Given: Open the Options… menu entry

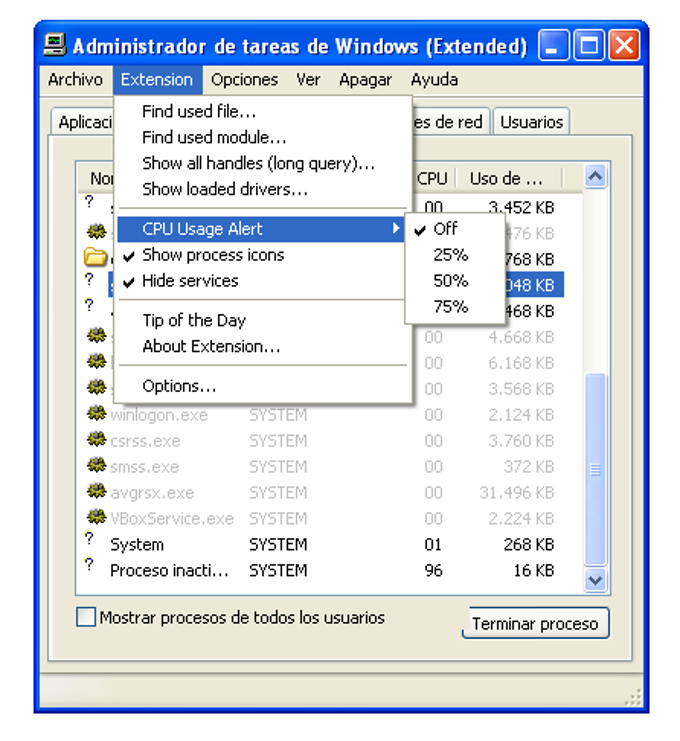Looking at the screenshot, I should click(x=262, y=386).
